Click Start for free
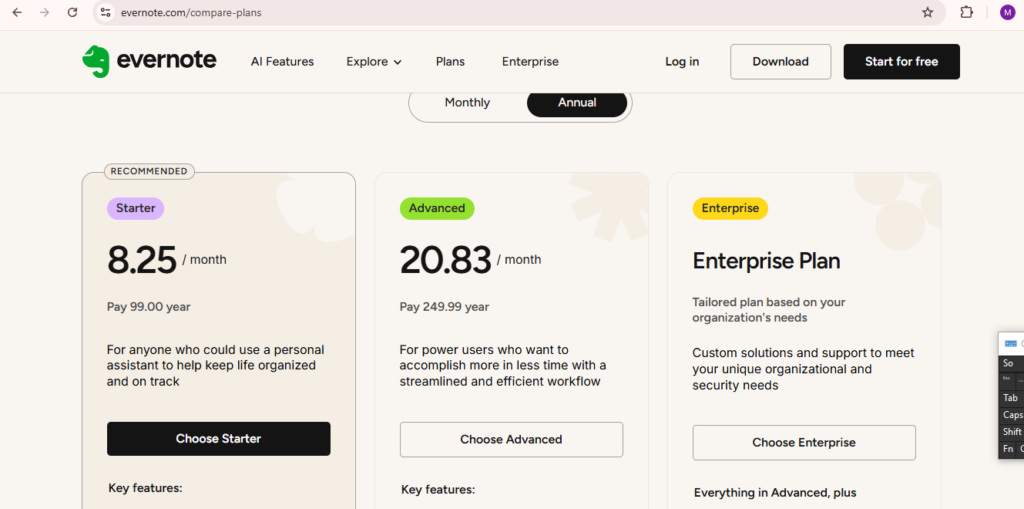 click(x=901, y=61)
